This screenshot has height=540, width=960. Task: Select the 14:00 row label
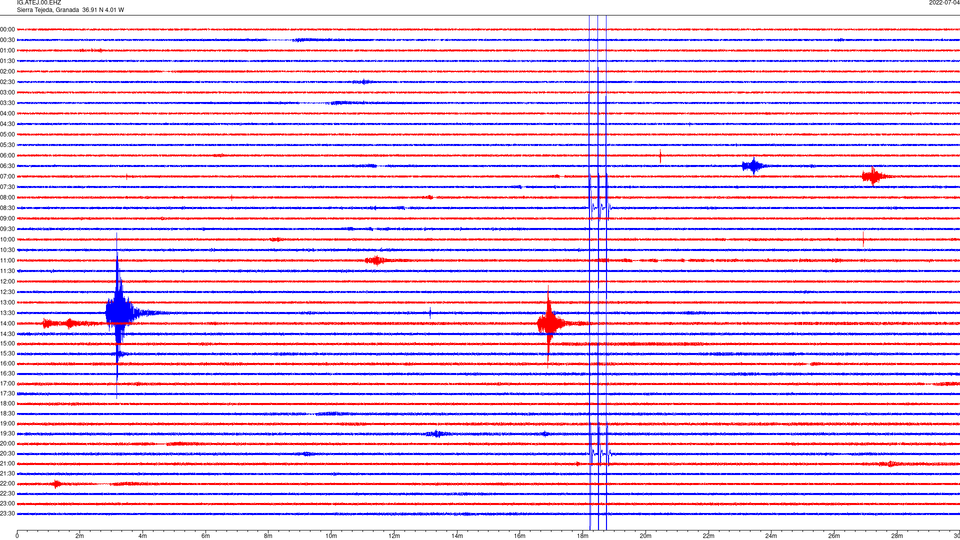7,324
